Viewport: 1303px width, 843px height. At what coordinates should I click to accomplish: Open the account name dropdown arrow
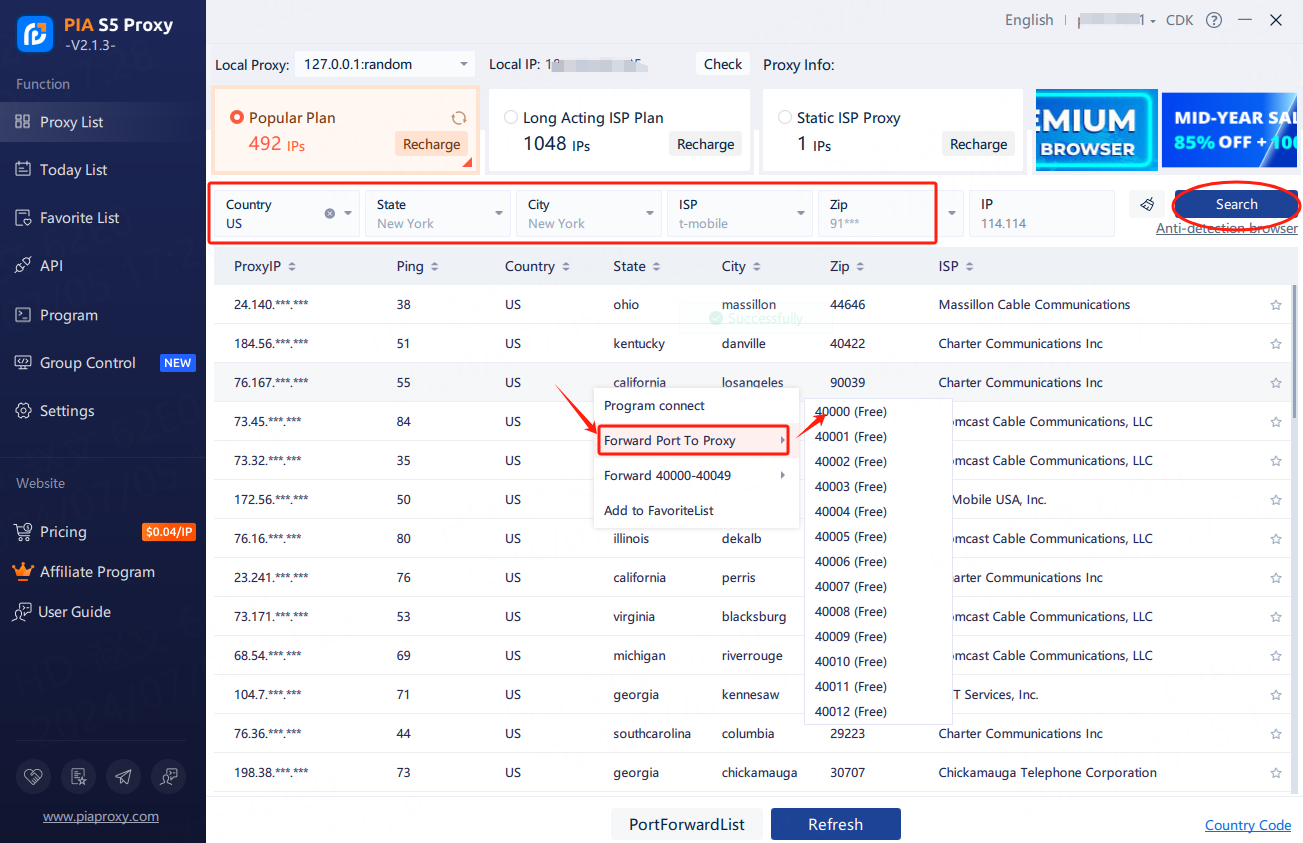pyautogui.click(x=1153, y=21)
